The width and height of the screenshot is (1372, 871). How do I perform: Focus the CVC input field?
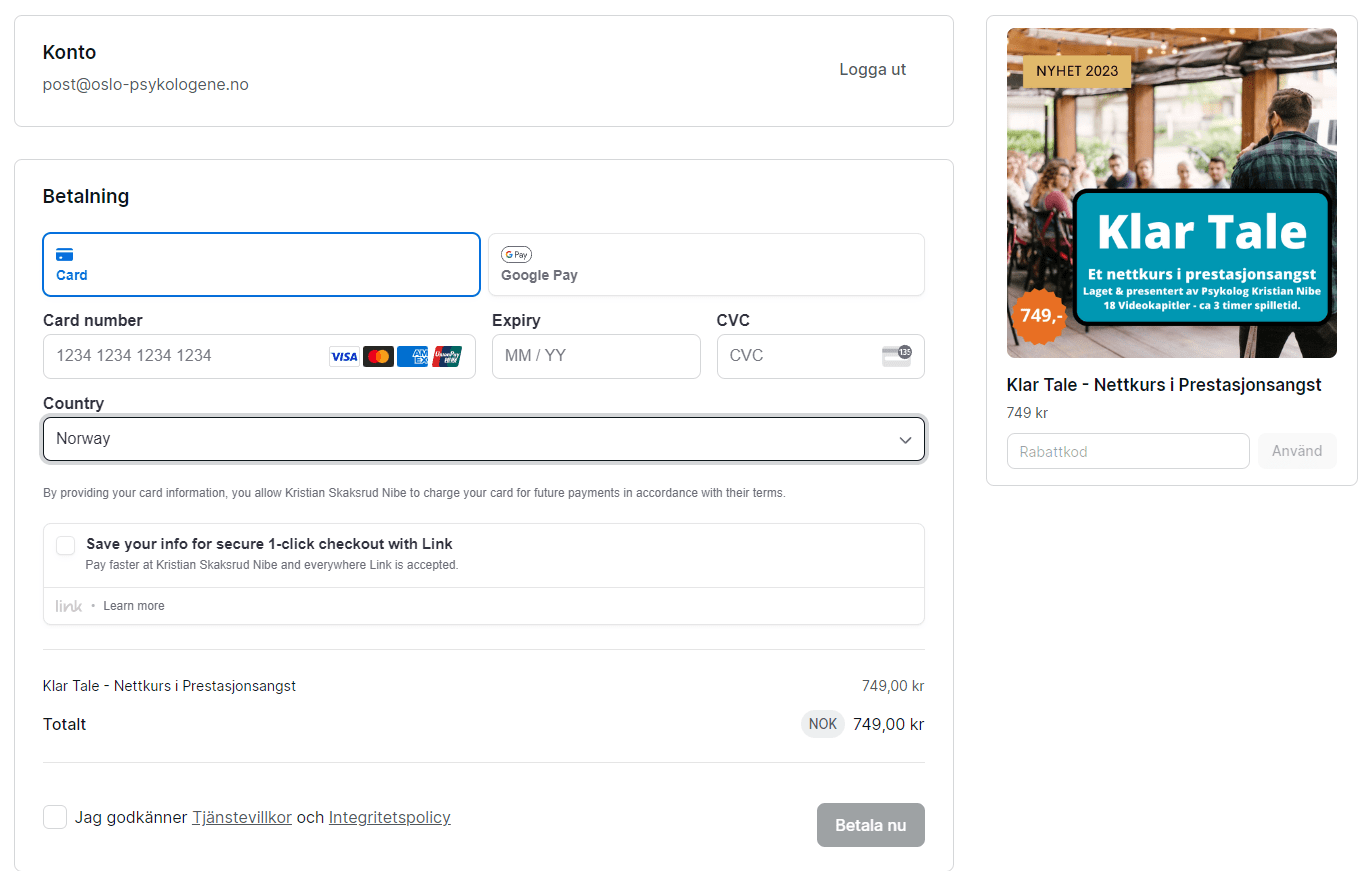pos(821,356)
